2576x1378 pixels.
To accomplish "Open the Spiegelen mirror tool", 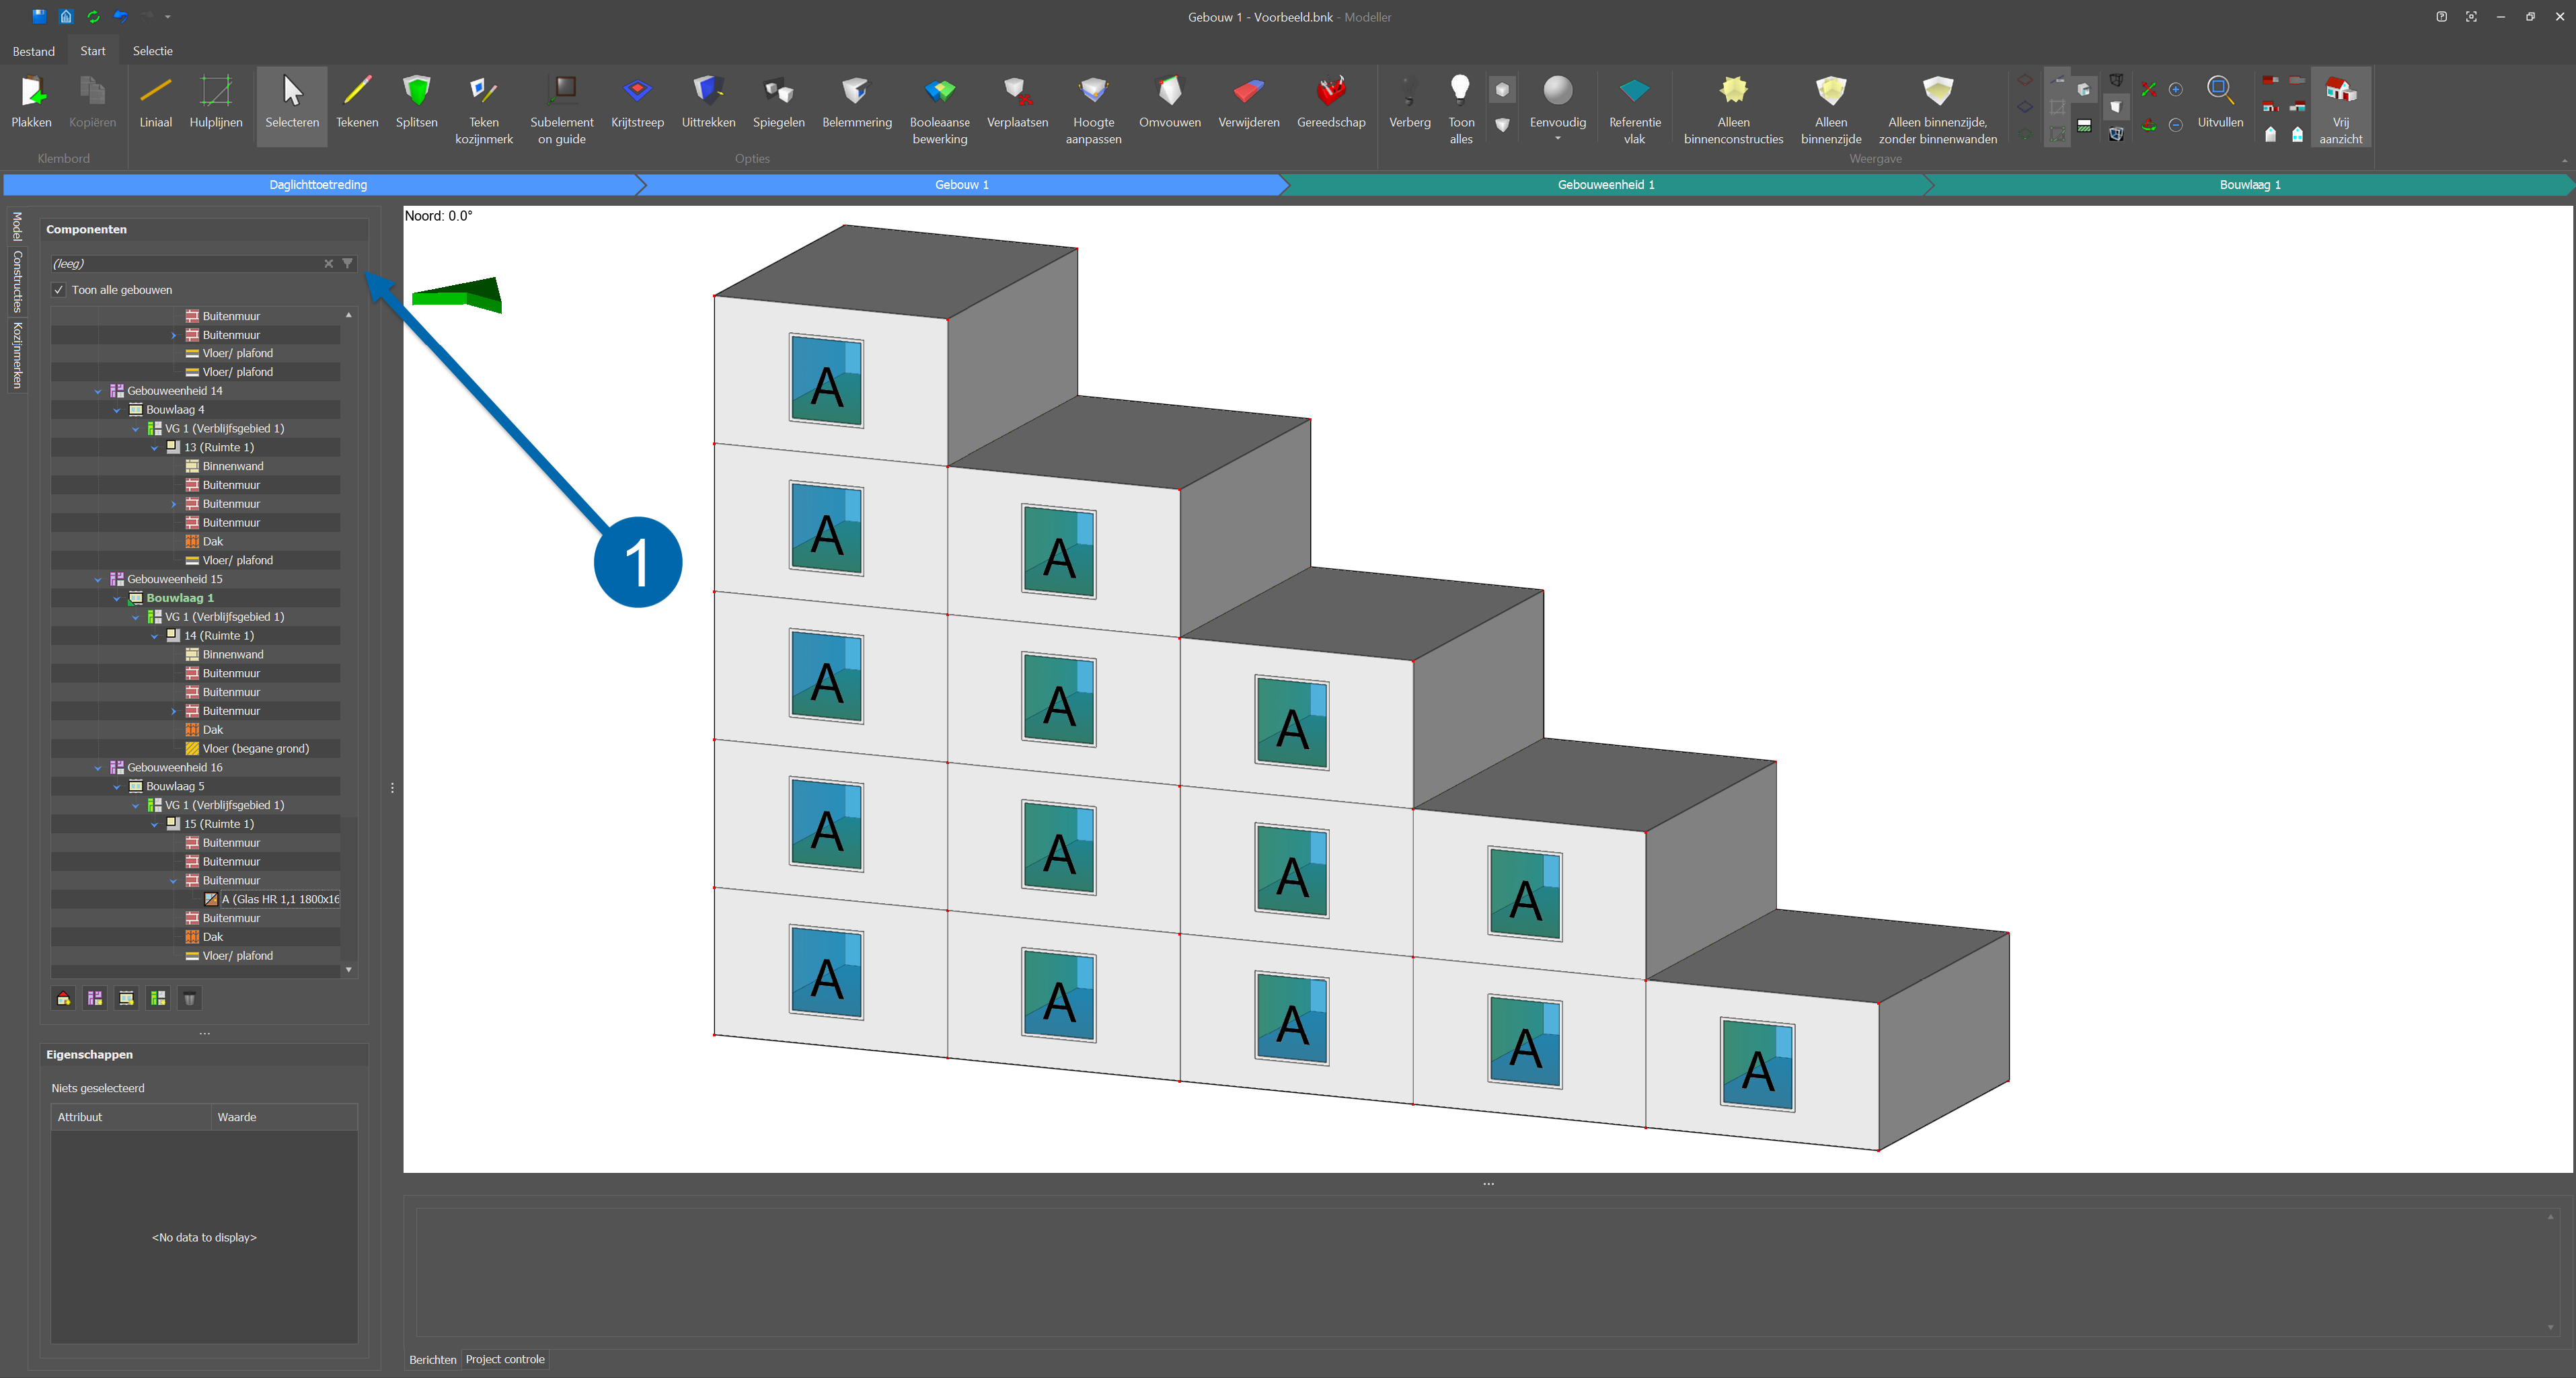I will click(x=778, y=103).
